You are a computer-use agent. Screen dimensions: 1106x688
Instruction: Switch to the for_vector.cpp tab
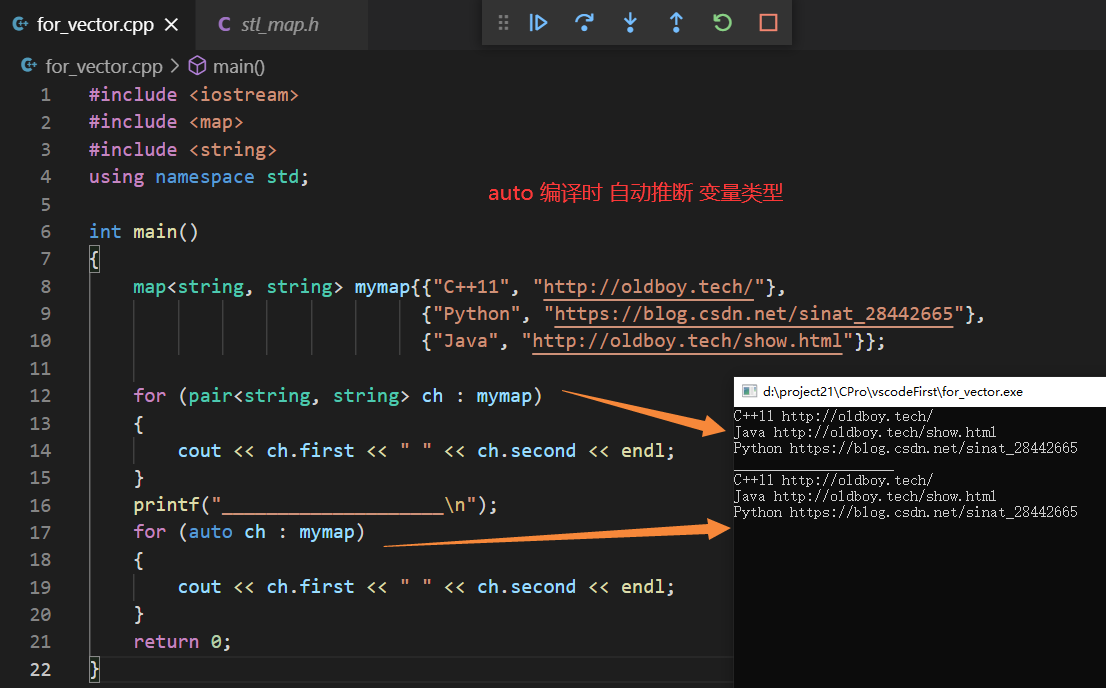pyautogui.click(x=95, y=25)
